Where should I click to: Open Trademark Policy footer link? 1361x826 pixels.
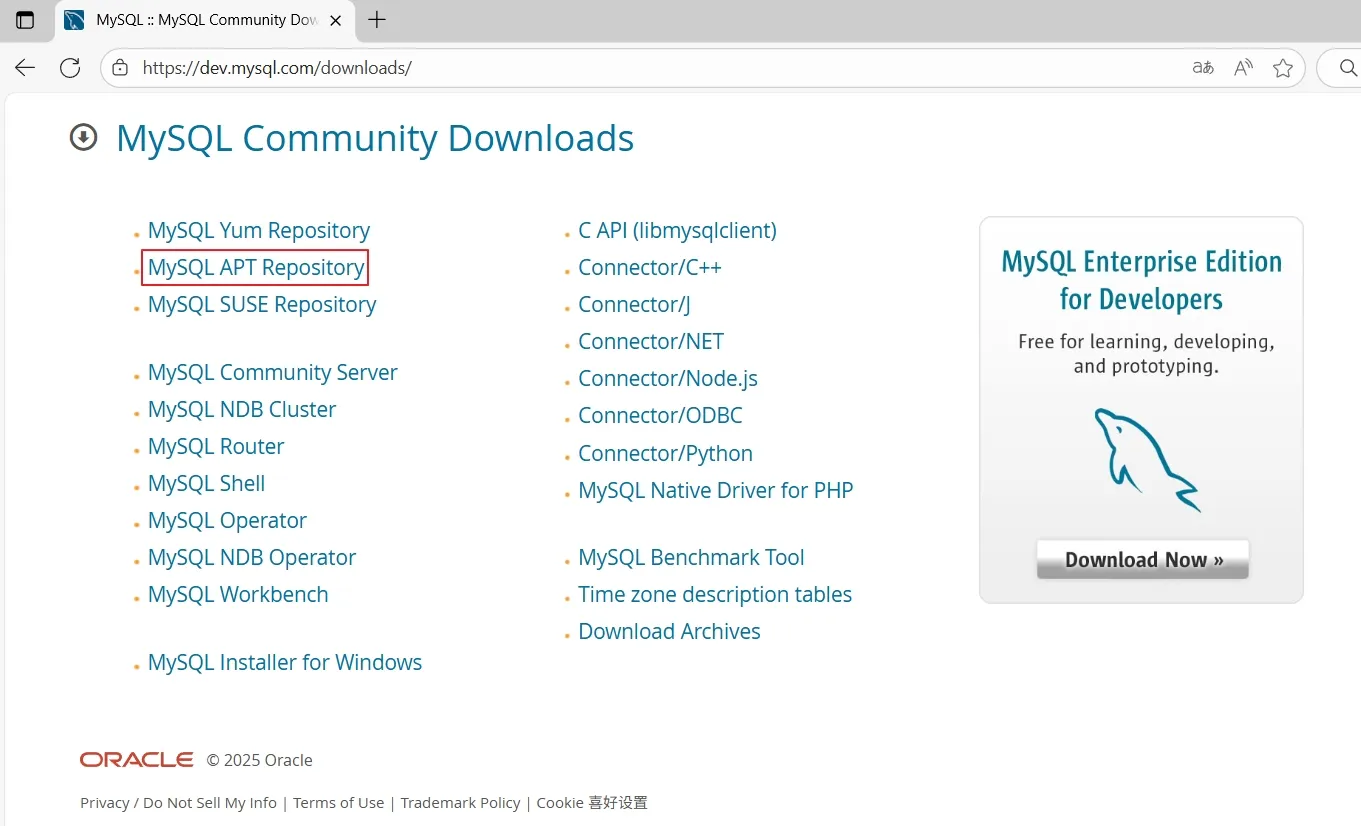point(461,803)
